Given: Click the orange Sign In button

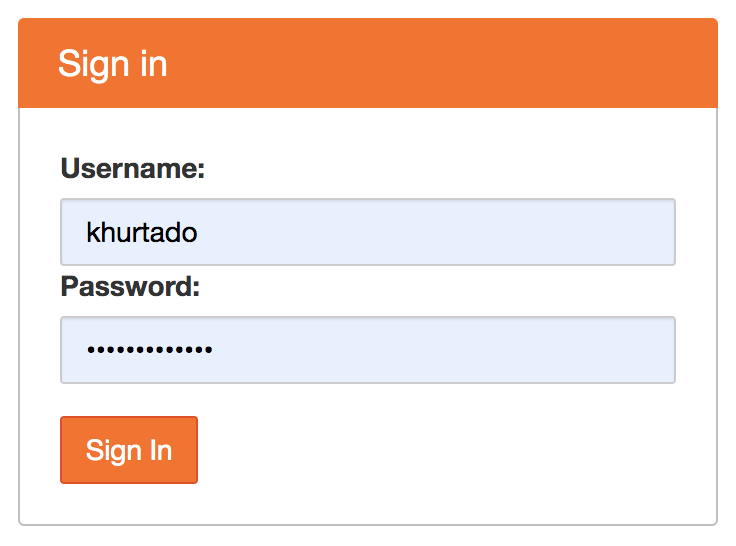Looking at the screenshot, I should point(129,450).
